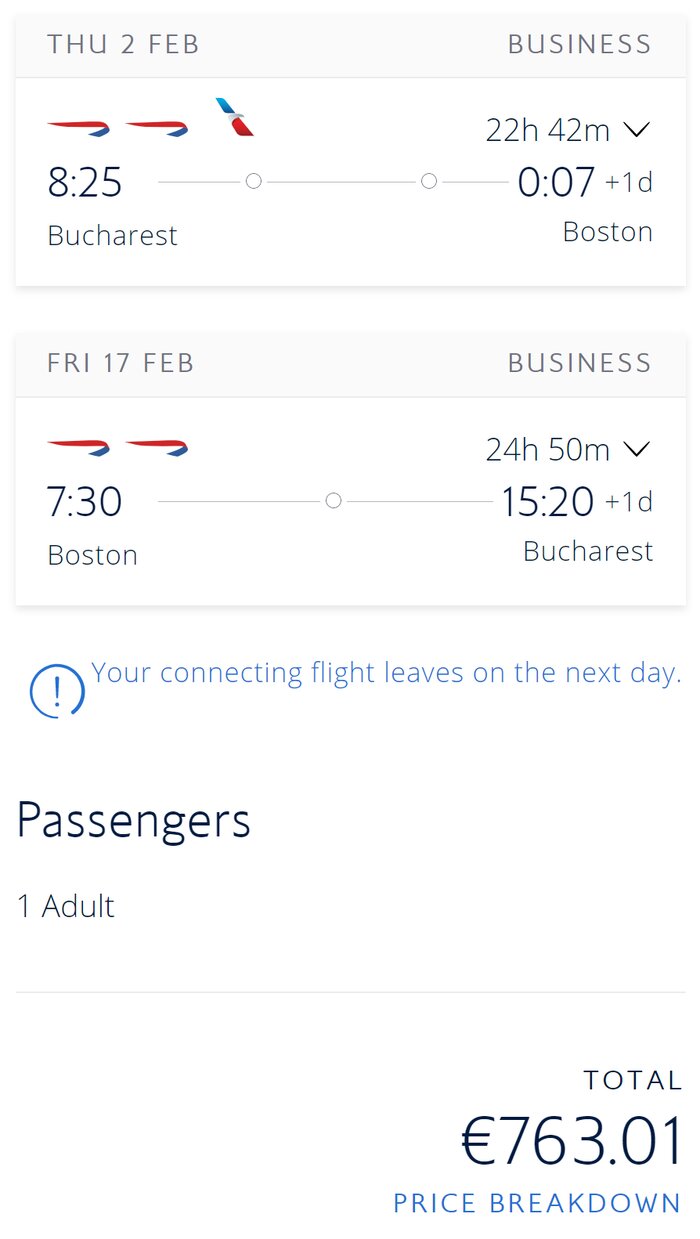Select the FRI 17 FEB flight header
The image size is (700, 1239).
[x=350, y=364]
